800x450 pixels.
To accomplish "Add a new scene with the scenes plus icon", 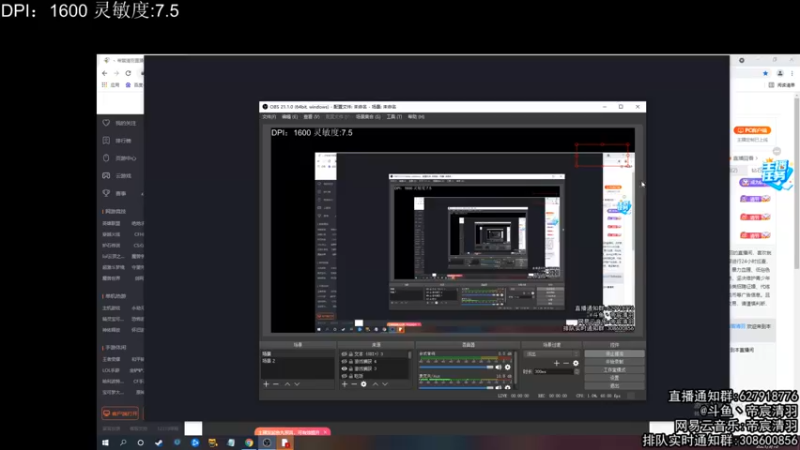I will click(266, 384).
